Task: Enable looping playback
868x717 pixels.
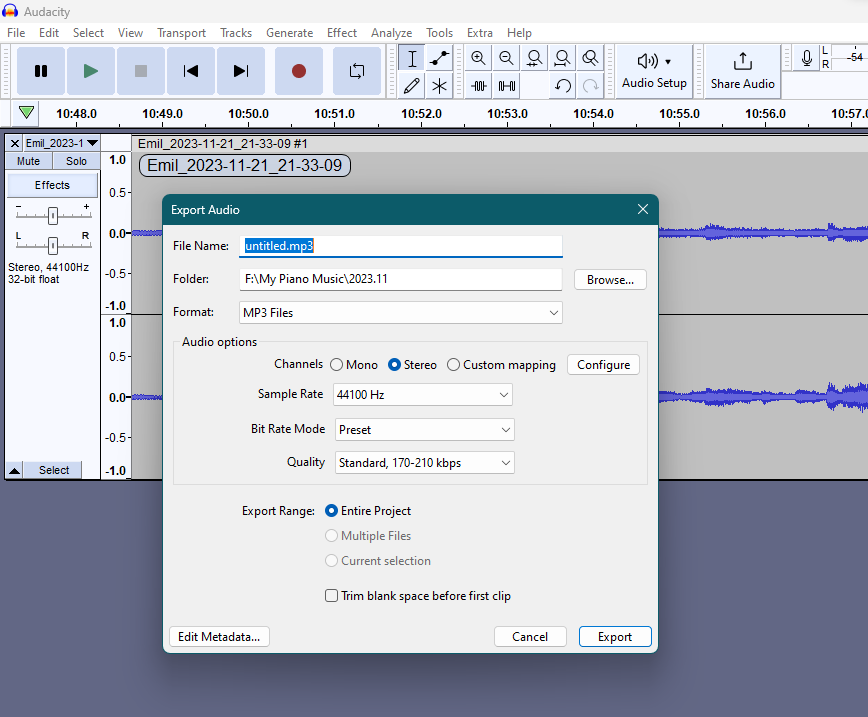Action: point(357,70)
